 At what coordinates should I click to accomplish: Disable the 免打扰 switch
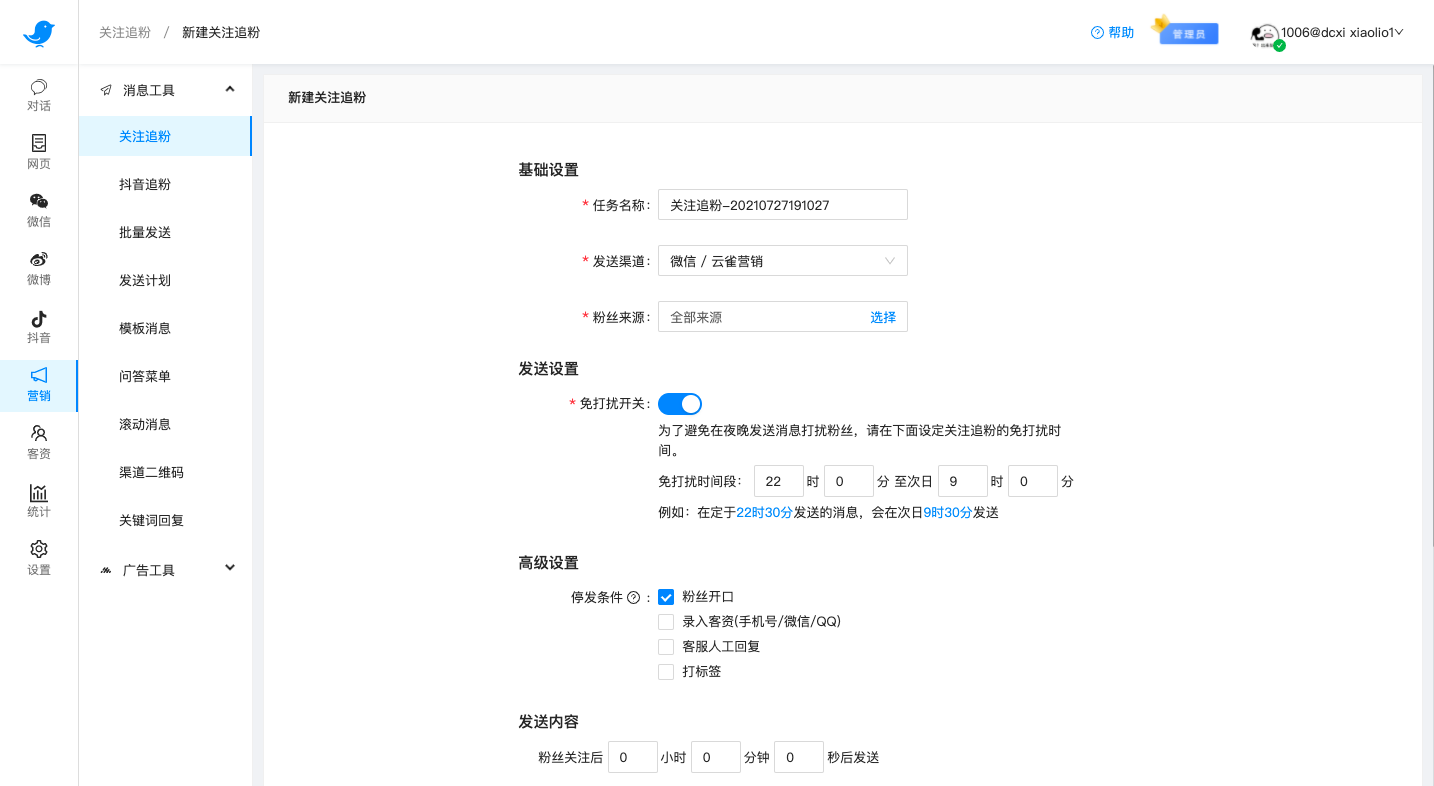680,403
